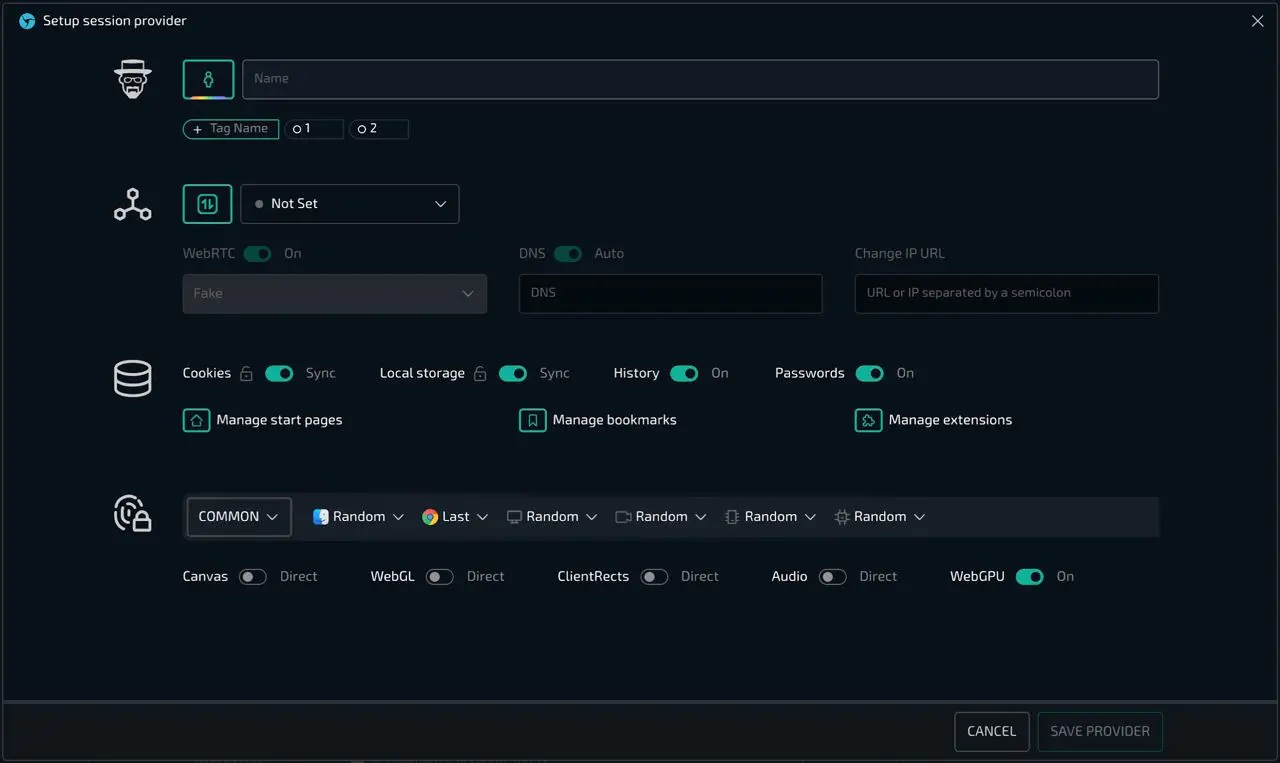Open the Not Set proxy dropdown
Screen dimensions: 1280x763
click(x=349, y=203)
